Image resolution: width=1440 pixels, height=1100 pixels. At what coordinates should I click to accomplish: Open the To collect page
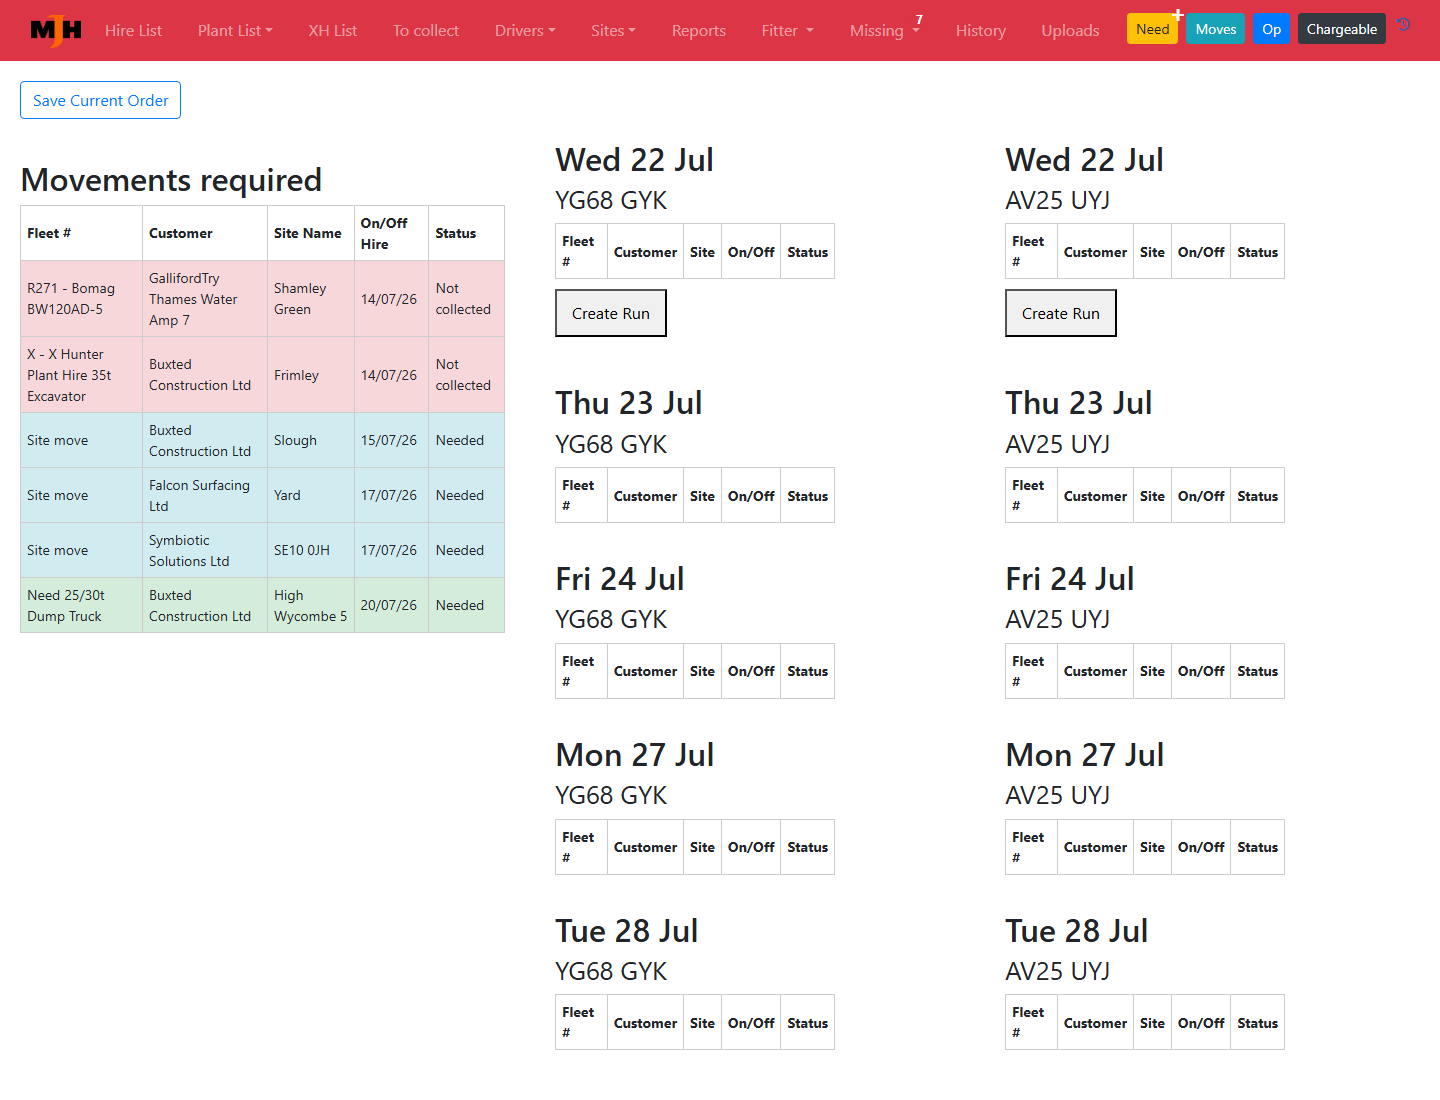click(x=426, y=30)
